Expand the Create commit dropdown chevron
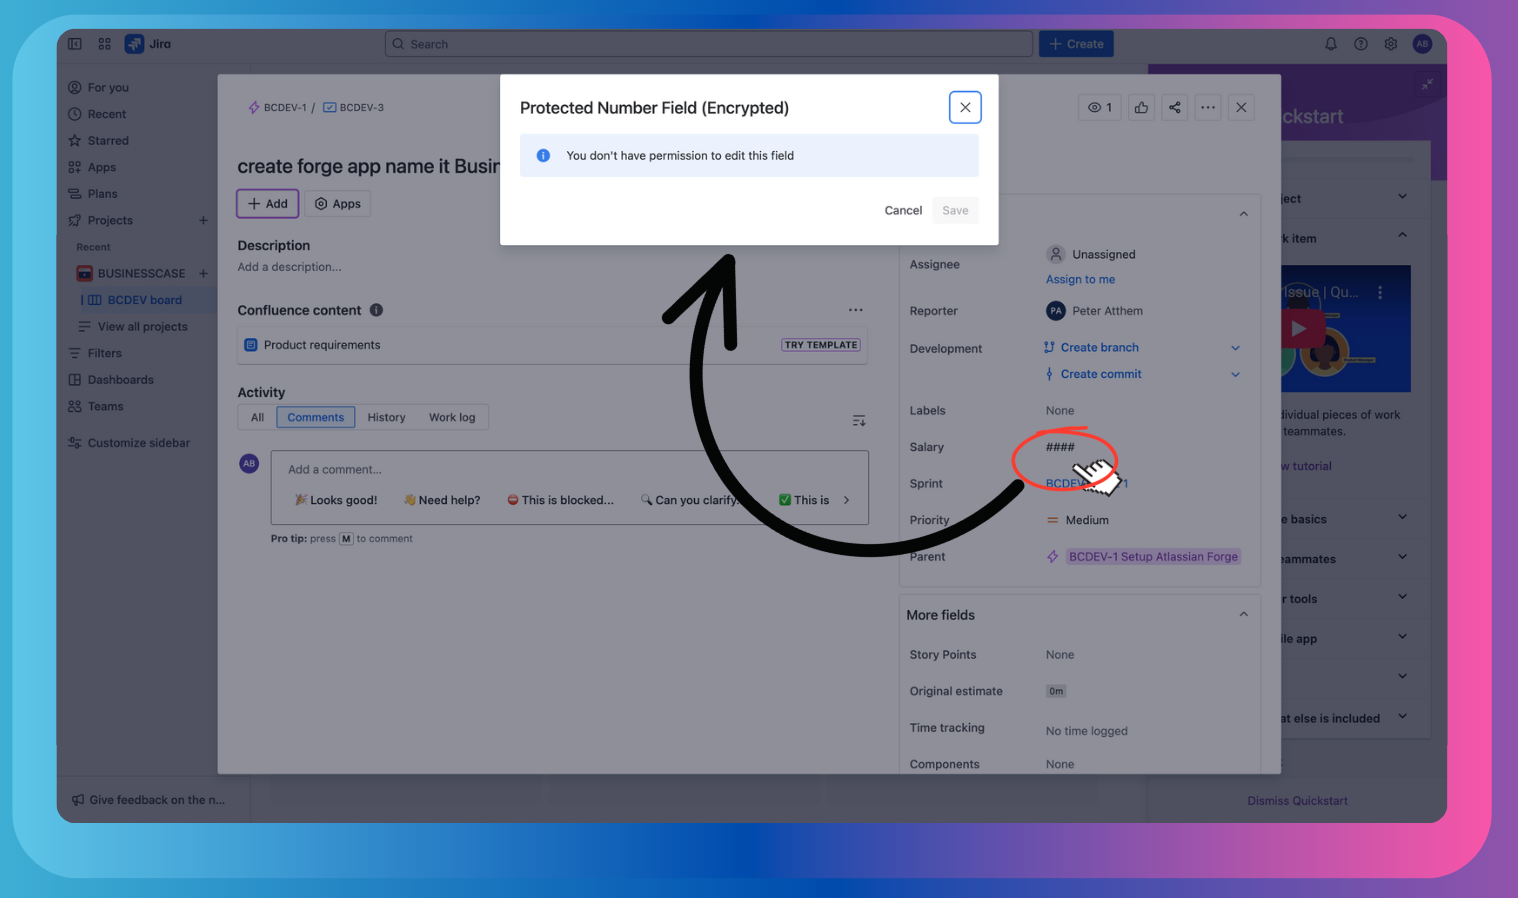This screenshot has width=1518, height=898. [x=1235, y=375]
